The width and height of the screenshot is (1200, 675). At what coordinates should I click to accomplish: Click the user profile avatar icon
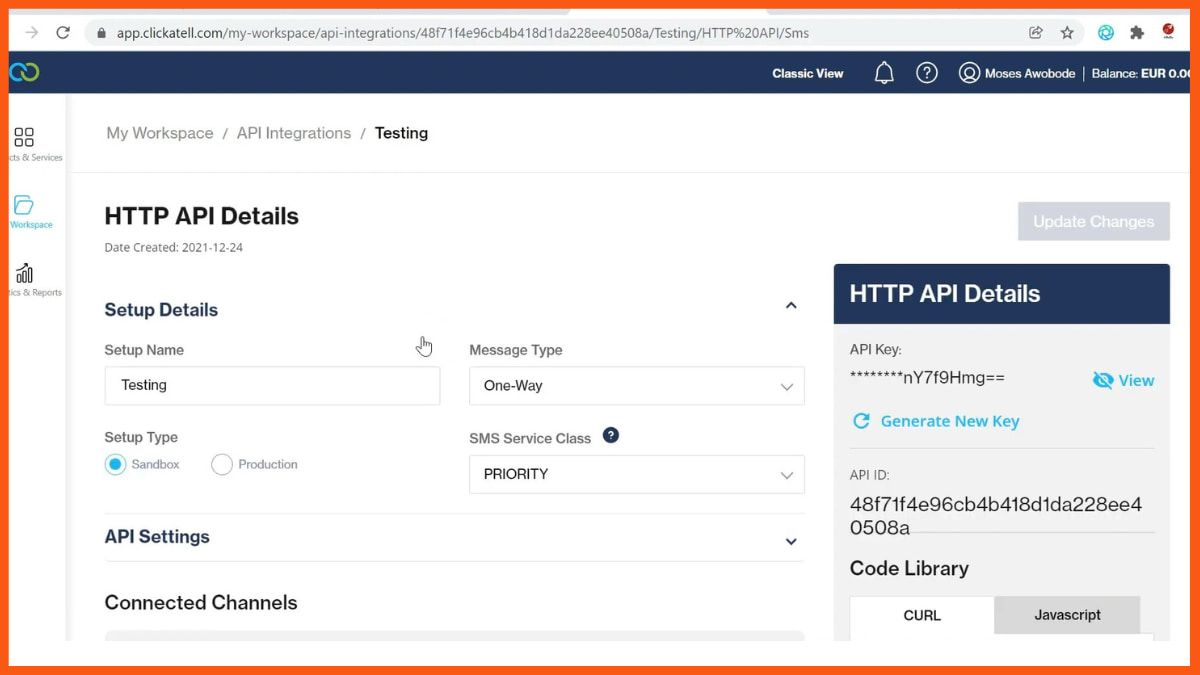[x=968, y=73]
